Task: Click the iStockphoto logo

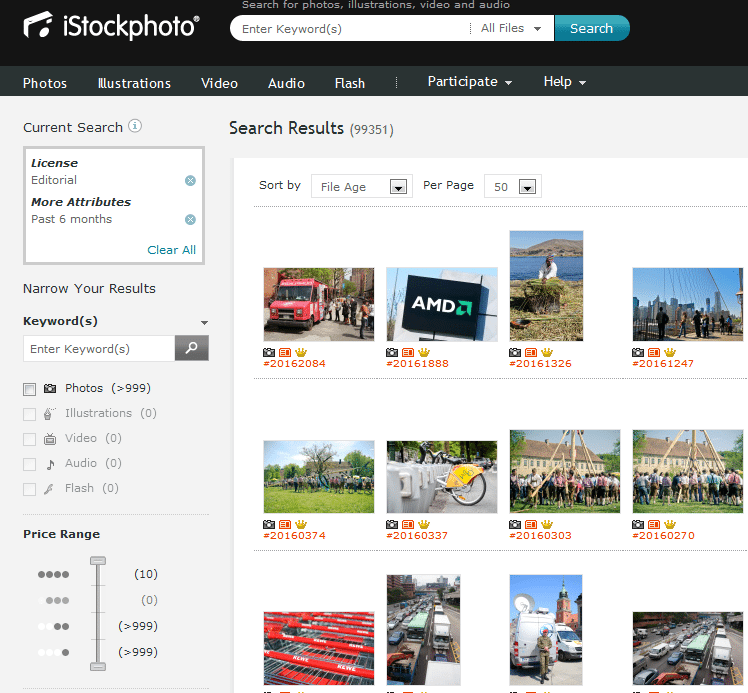Action: pos(111,26)
